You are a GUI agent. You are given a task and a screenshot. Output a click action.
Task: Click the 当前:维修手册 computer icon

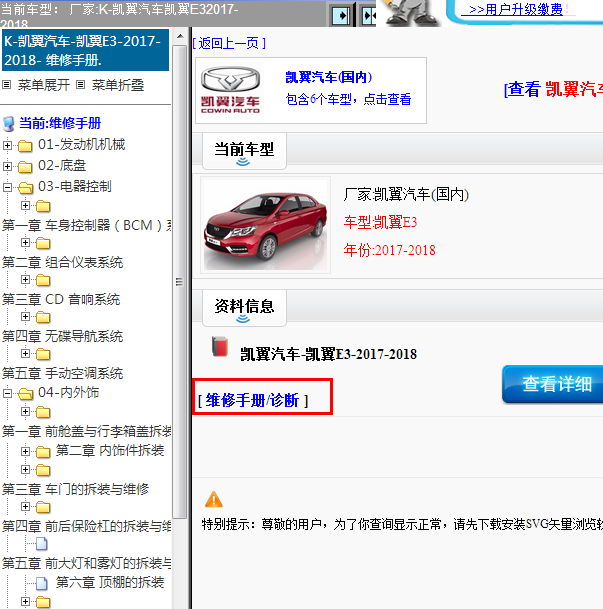coord(9,124)
